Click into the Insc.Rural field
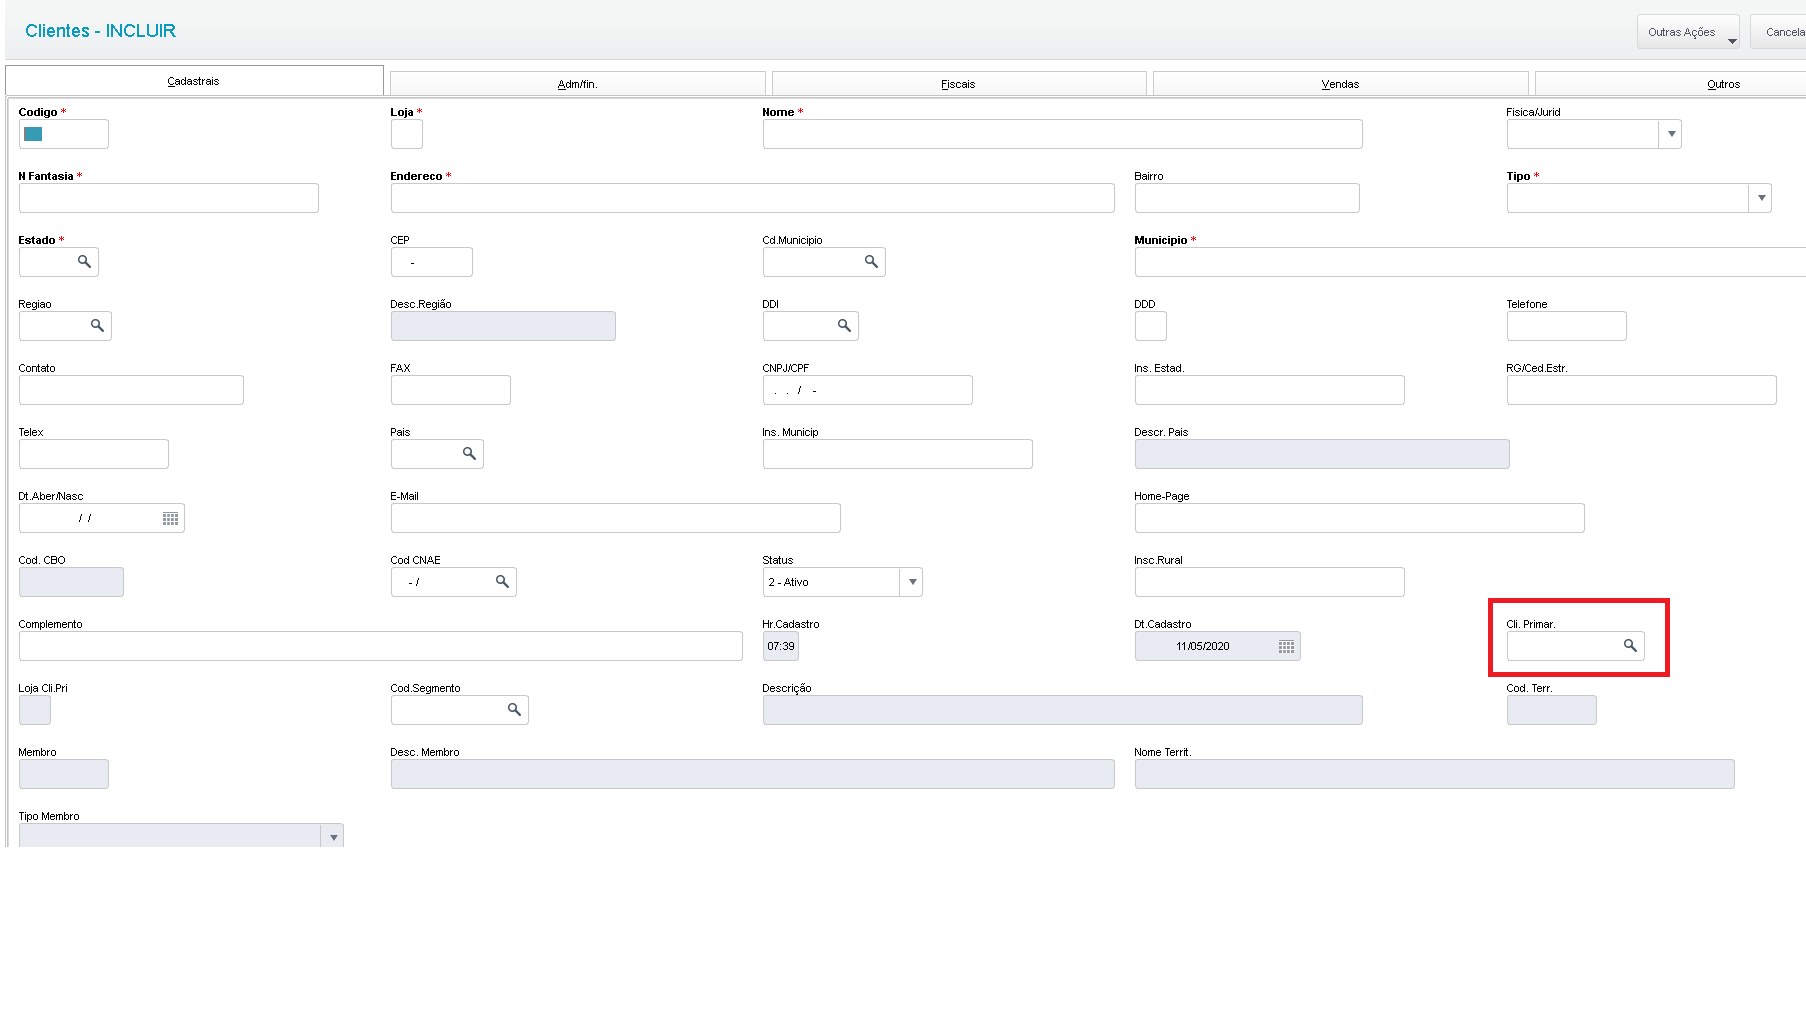Viewport: 1806px width, 1028px height. tap(1270, 582)
